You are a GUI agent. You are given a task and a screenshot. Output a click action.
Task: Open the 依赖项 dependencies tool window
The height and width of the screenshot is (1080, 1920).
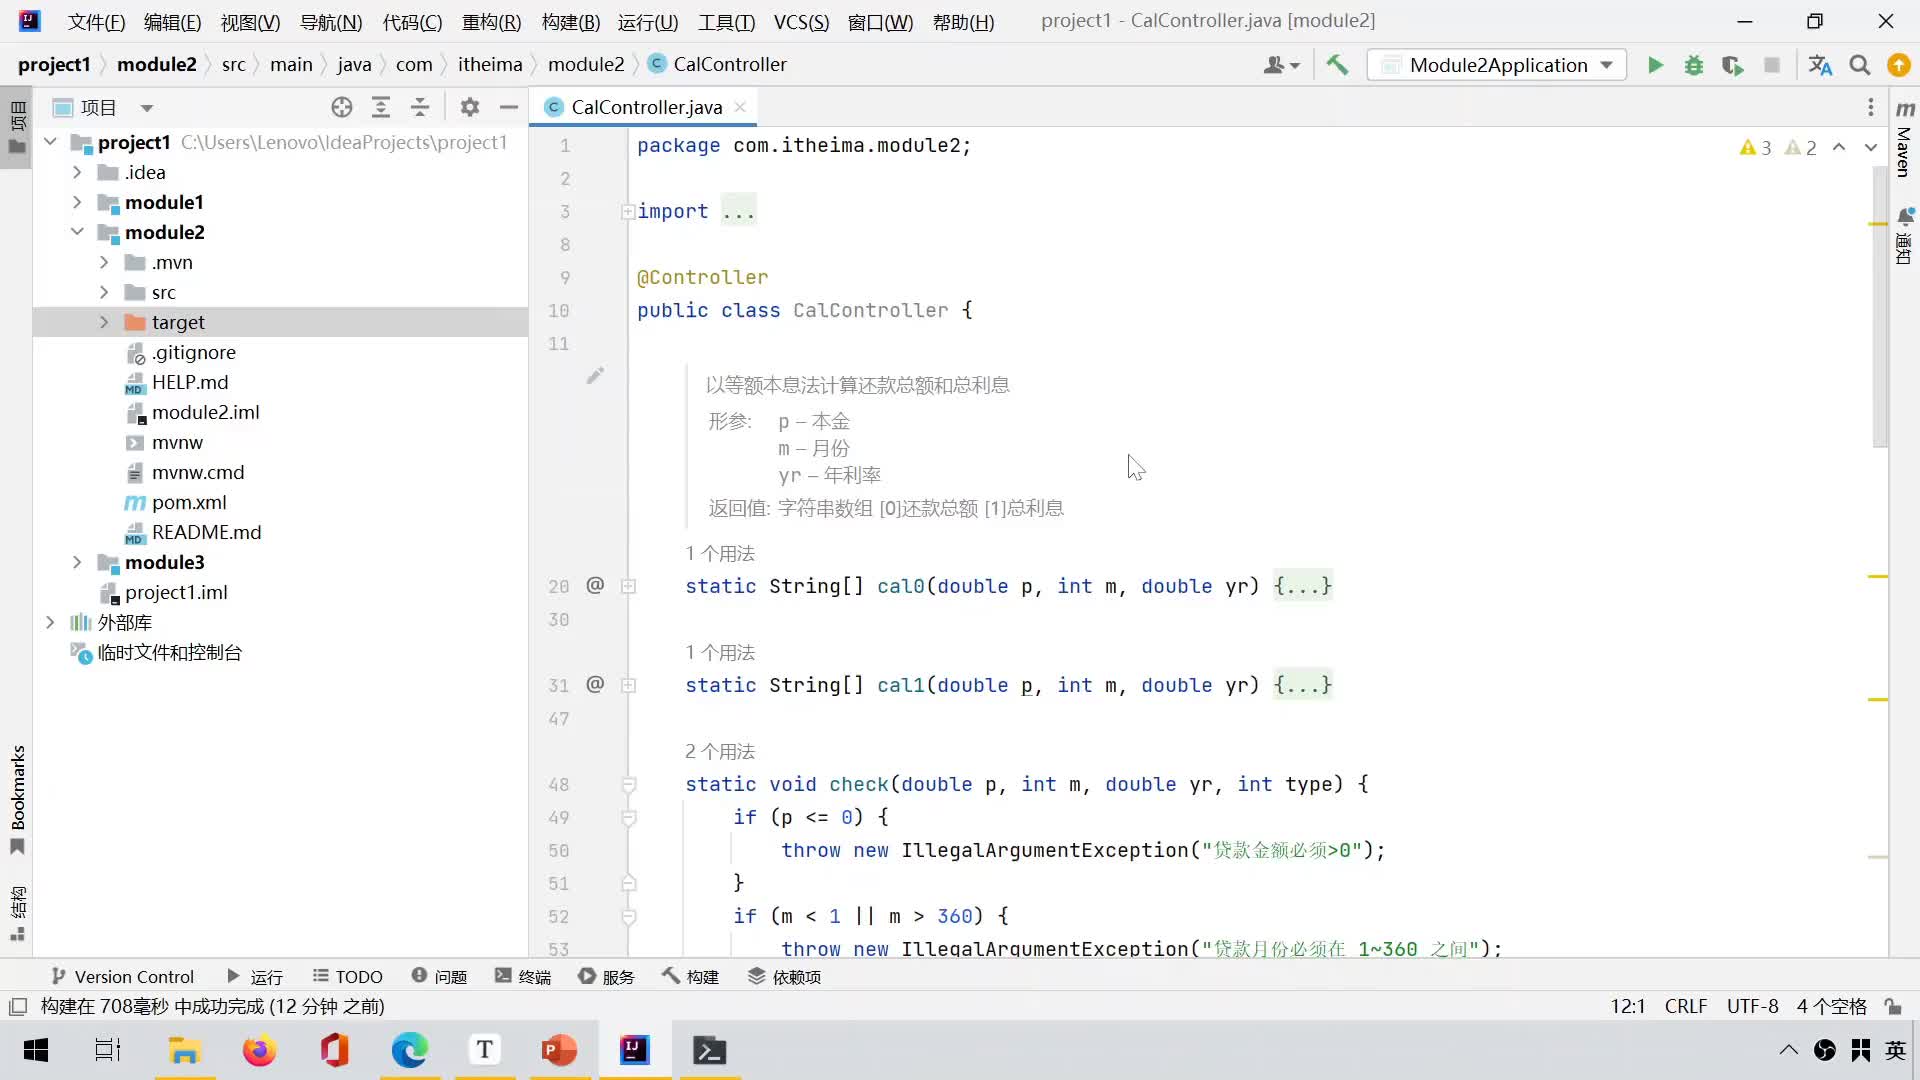point(785,977)
